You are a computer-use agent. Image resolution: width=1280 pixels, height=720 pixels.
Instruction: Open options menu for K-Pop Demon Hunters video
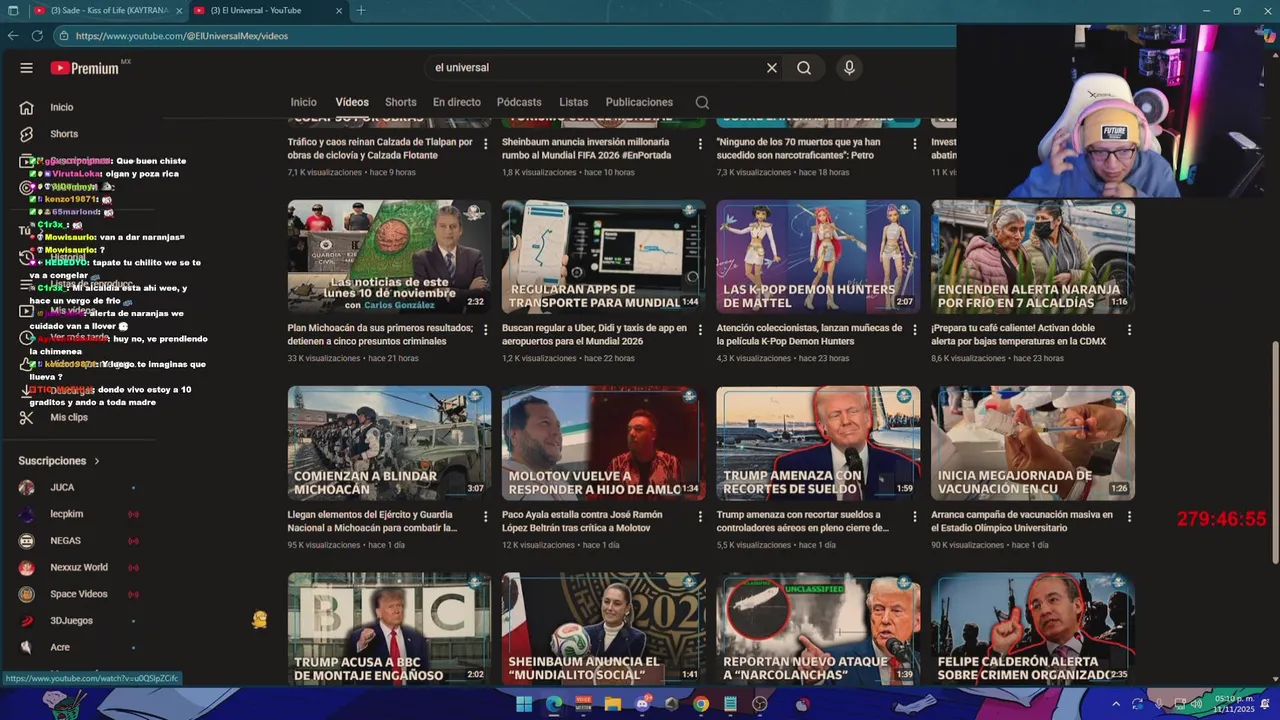tap(915, 329)
